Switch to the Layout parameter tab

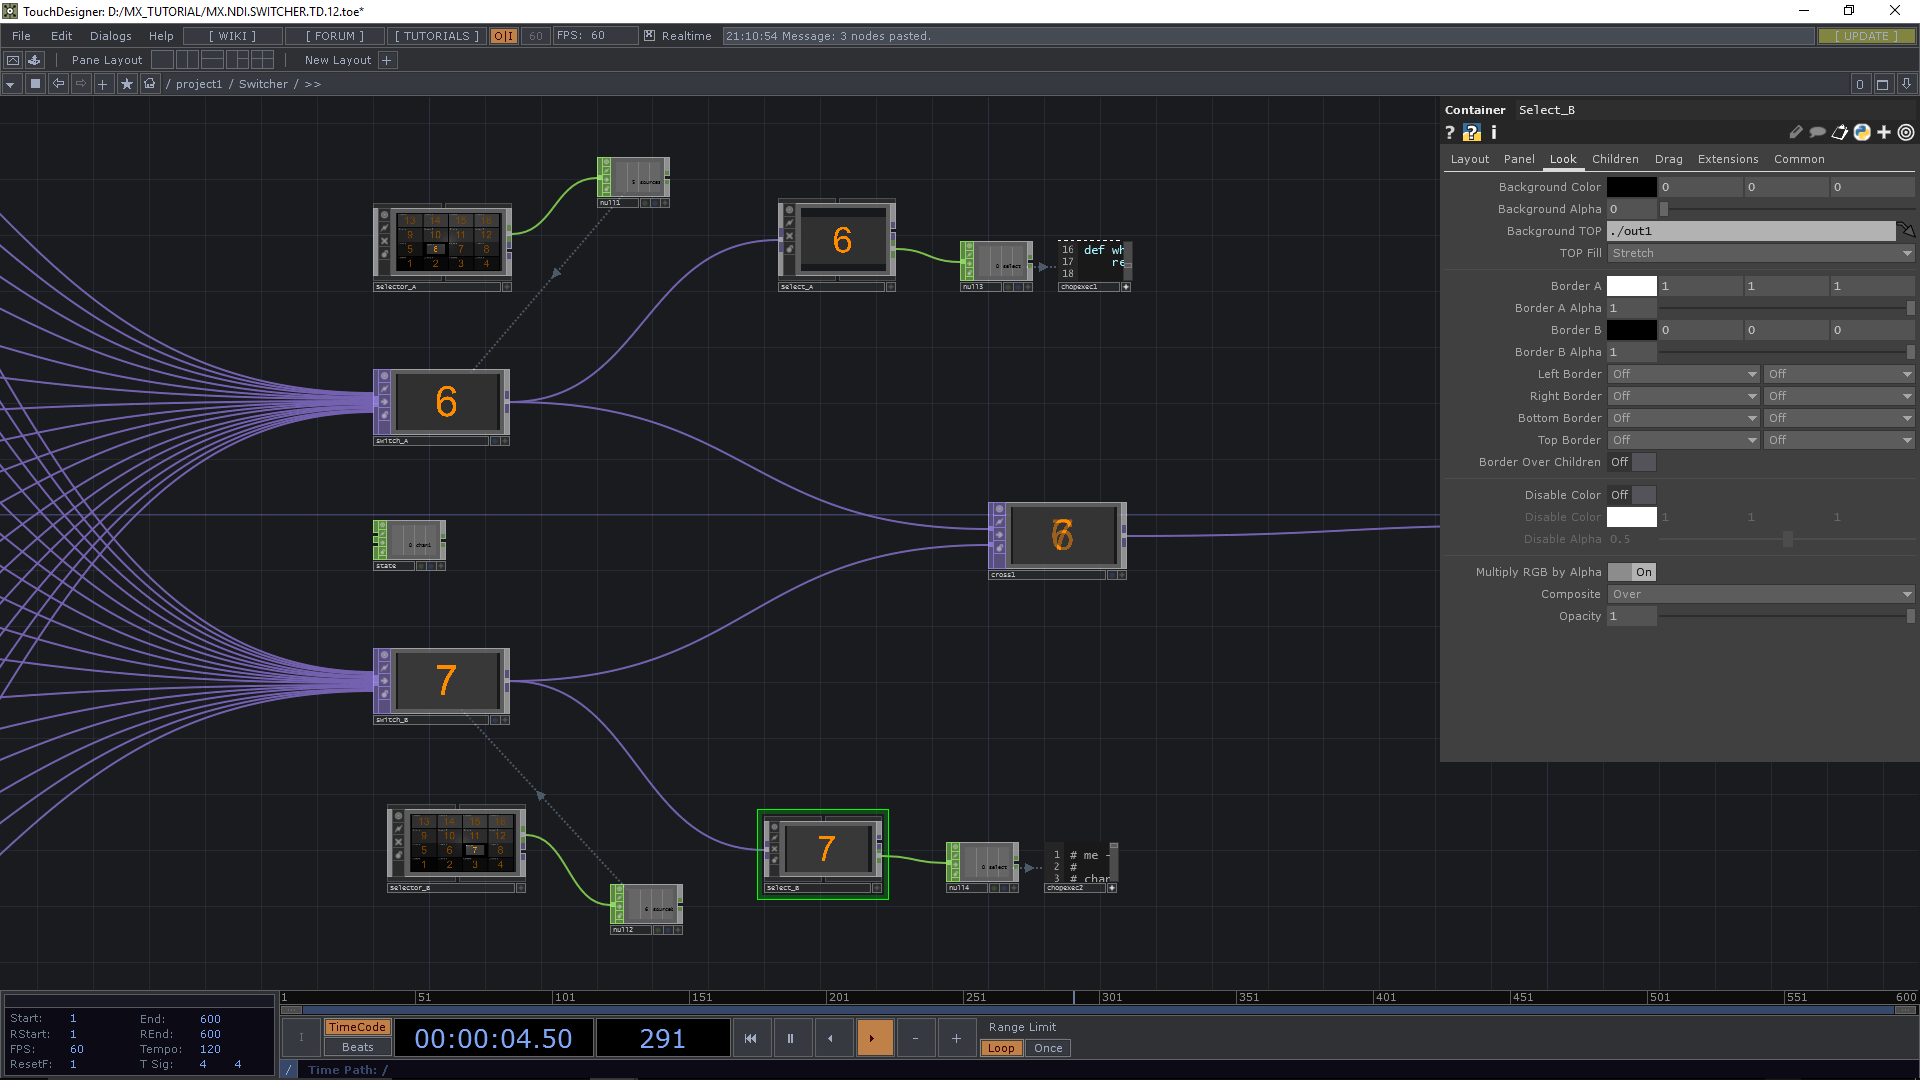click(x=1470, y=159)
